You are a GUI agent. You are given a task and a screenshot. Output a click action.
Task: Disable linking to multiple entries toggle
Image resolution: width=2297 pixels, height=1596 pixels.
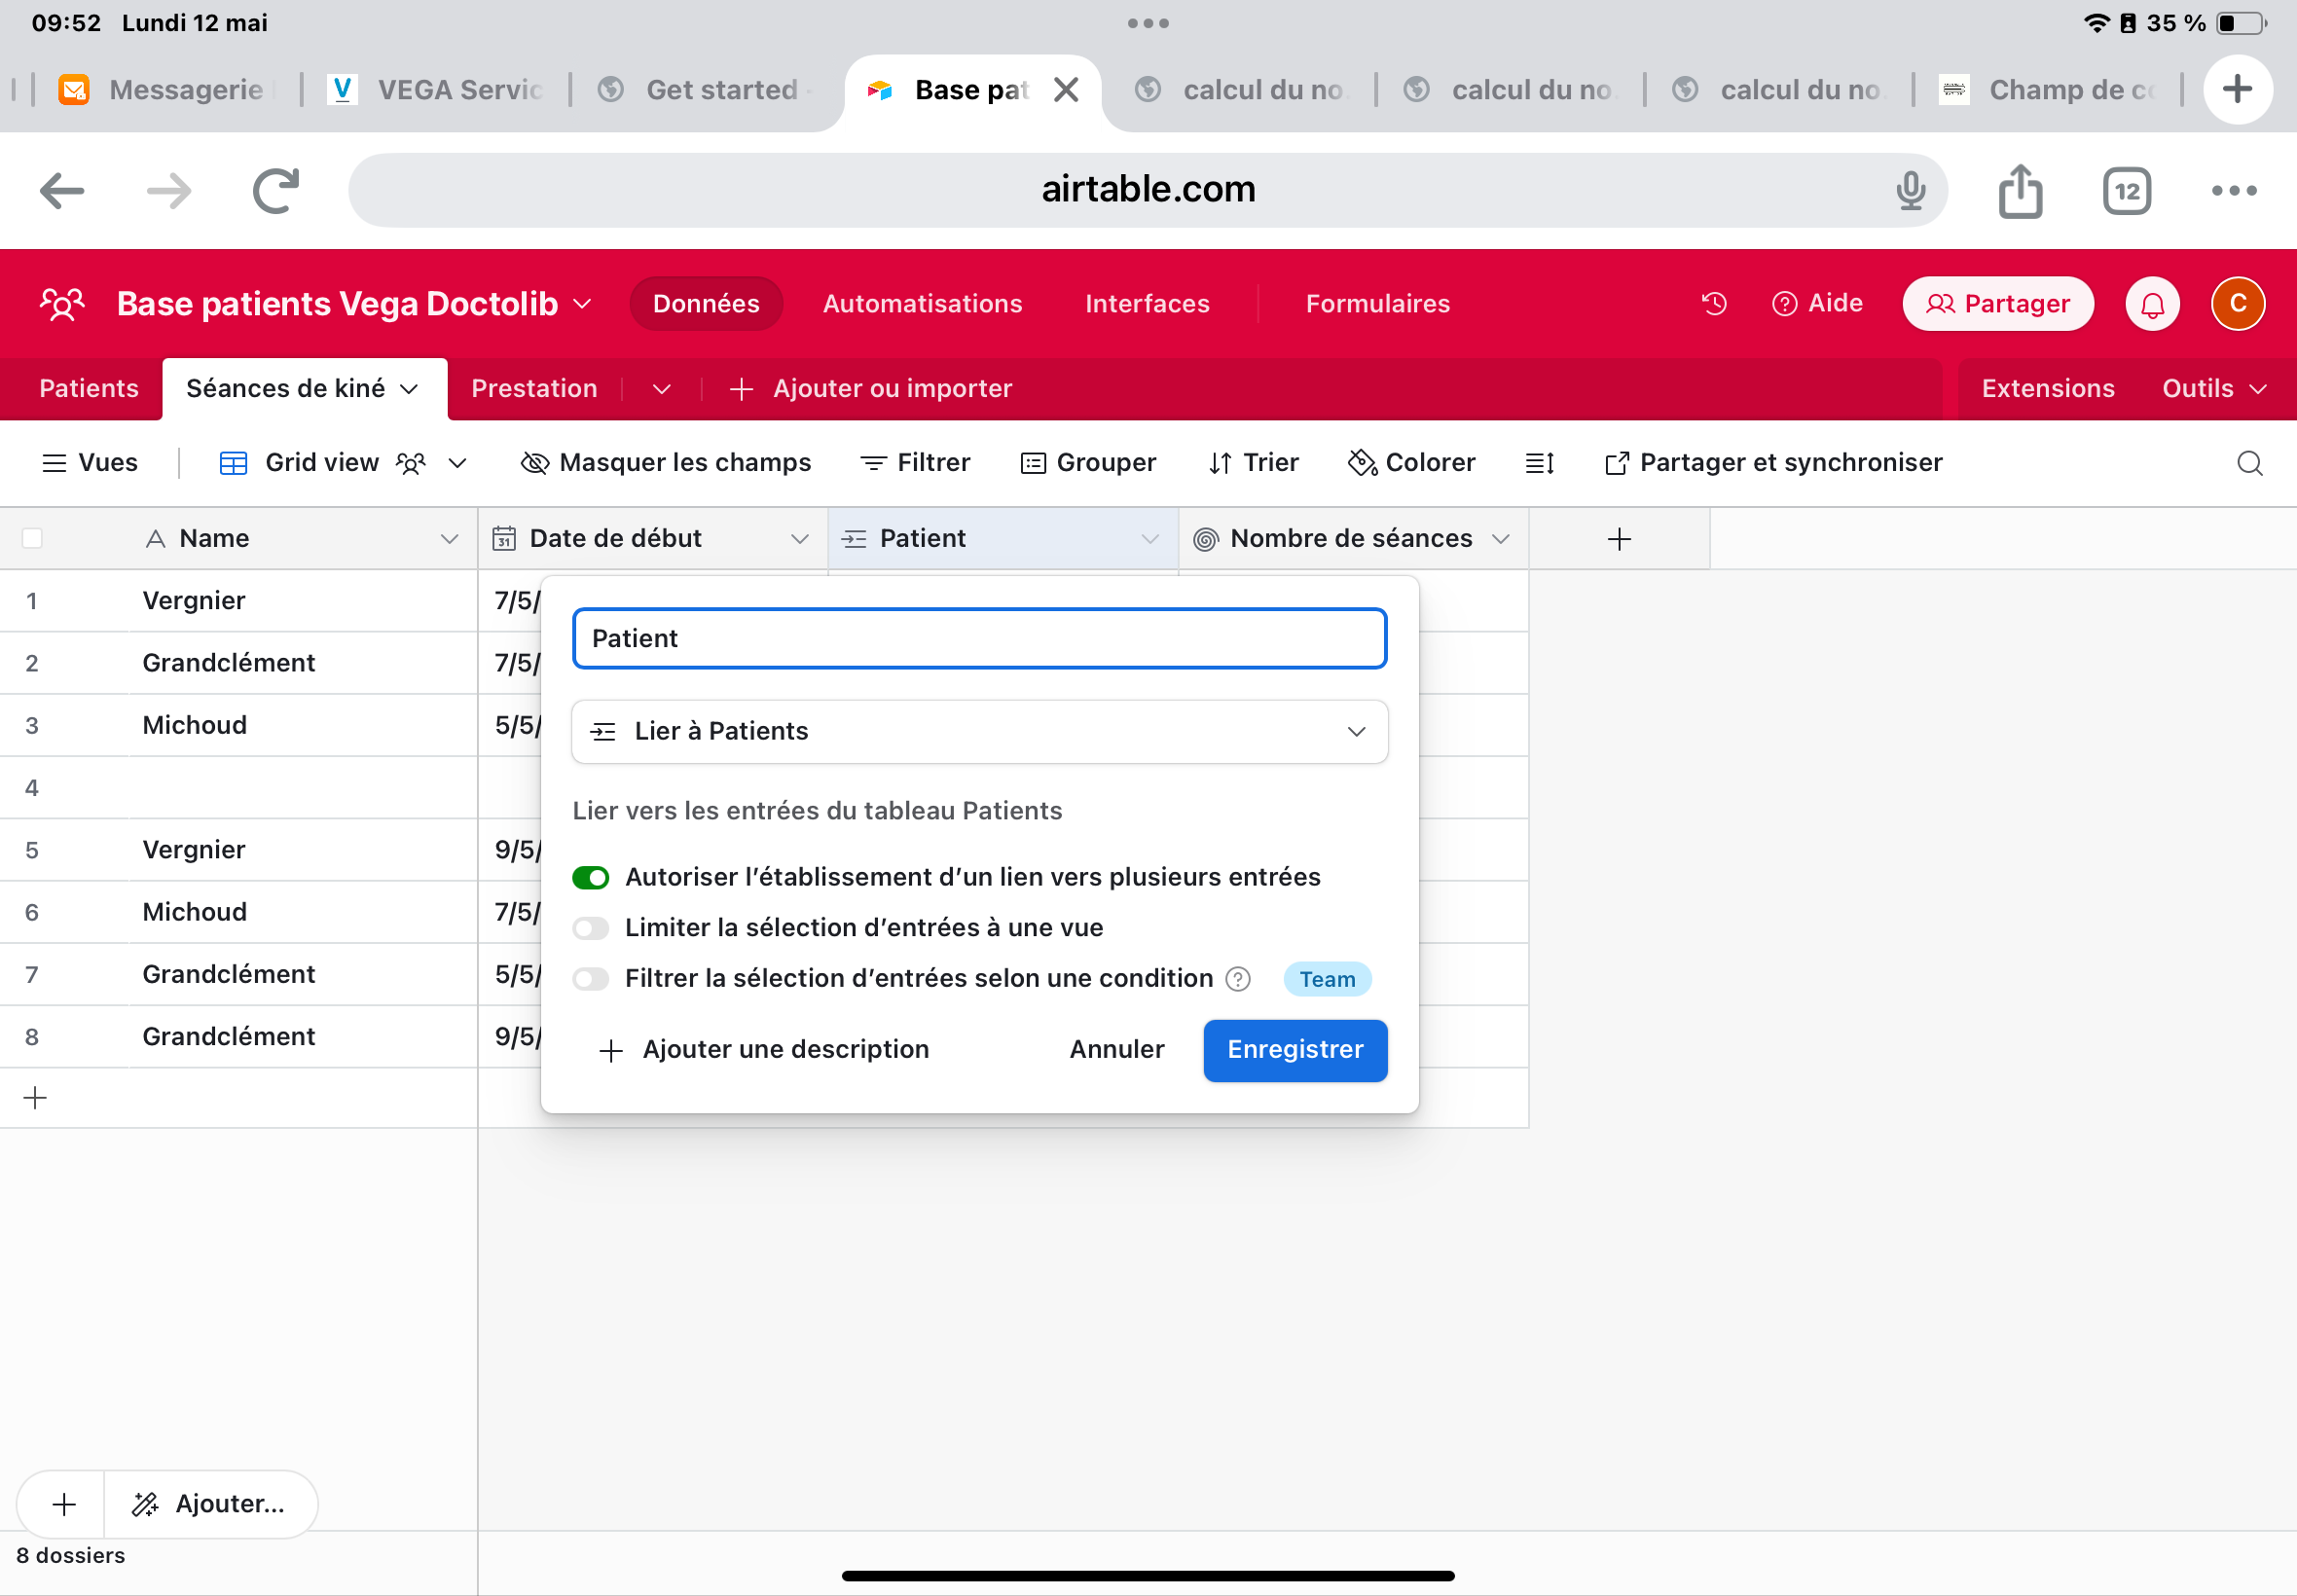point(591,877)
